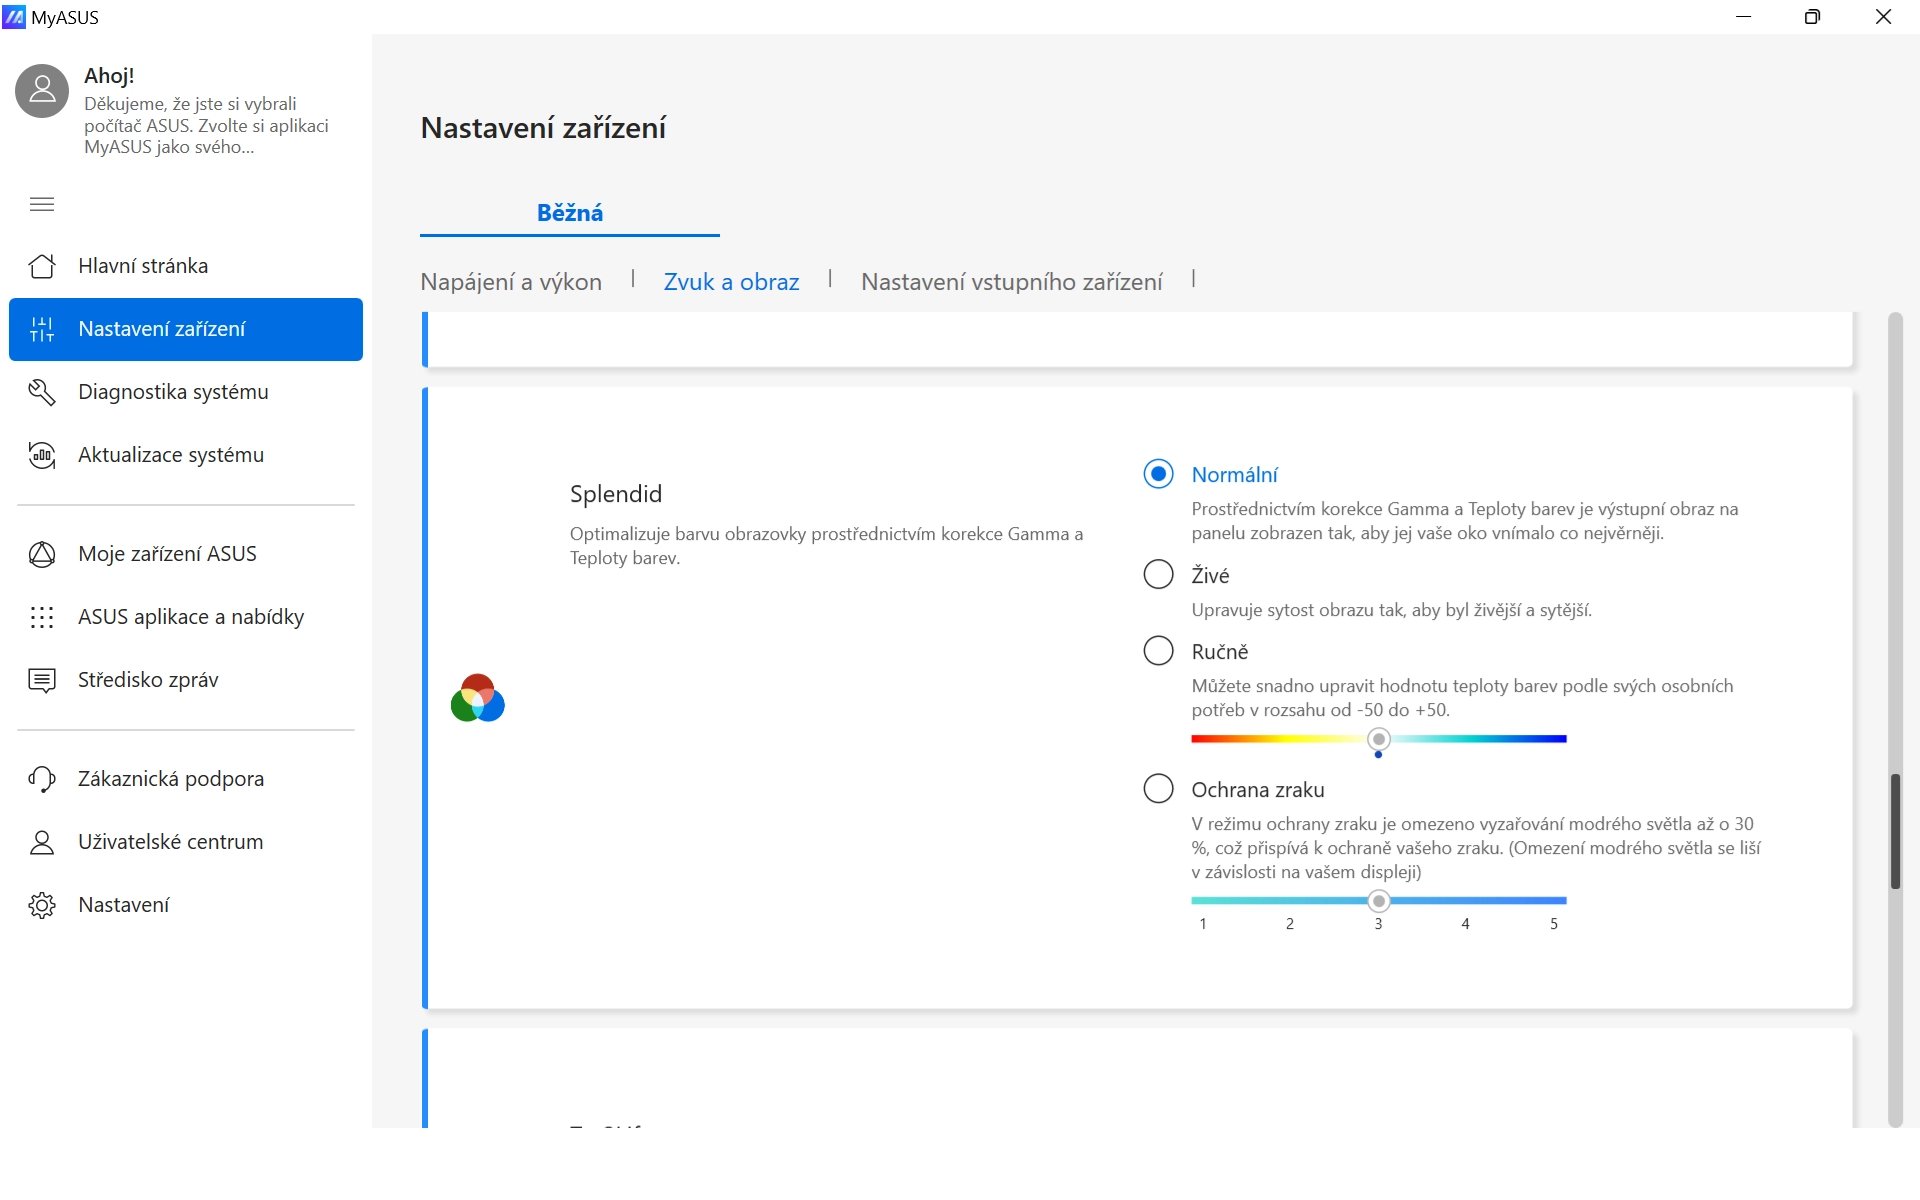The width and height of the screenshot is (1920, 1200).
Task: Open Nastavení vstupního zařízení tab
Action: point(1011,282)
